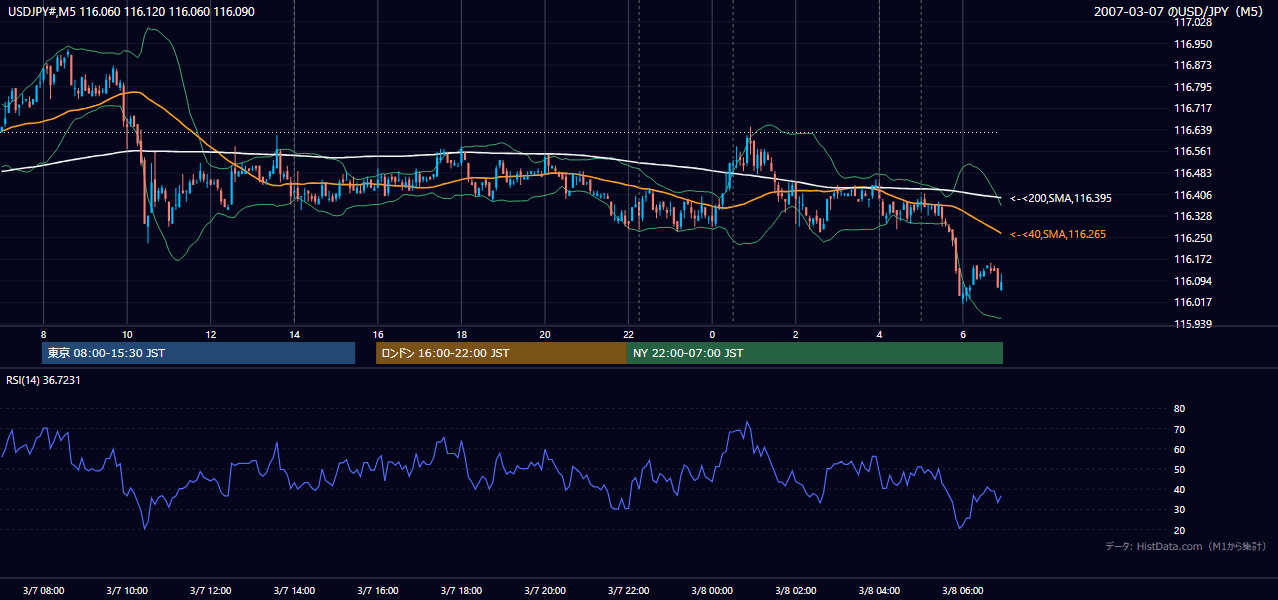Click the 3/8 02:00 date label
Image resolution: width=1278 pixels, height=600 pixels.
pos(795,590)
